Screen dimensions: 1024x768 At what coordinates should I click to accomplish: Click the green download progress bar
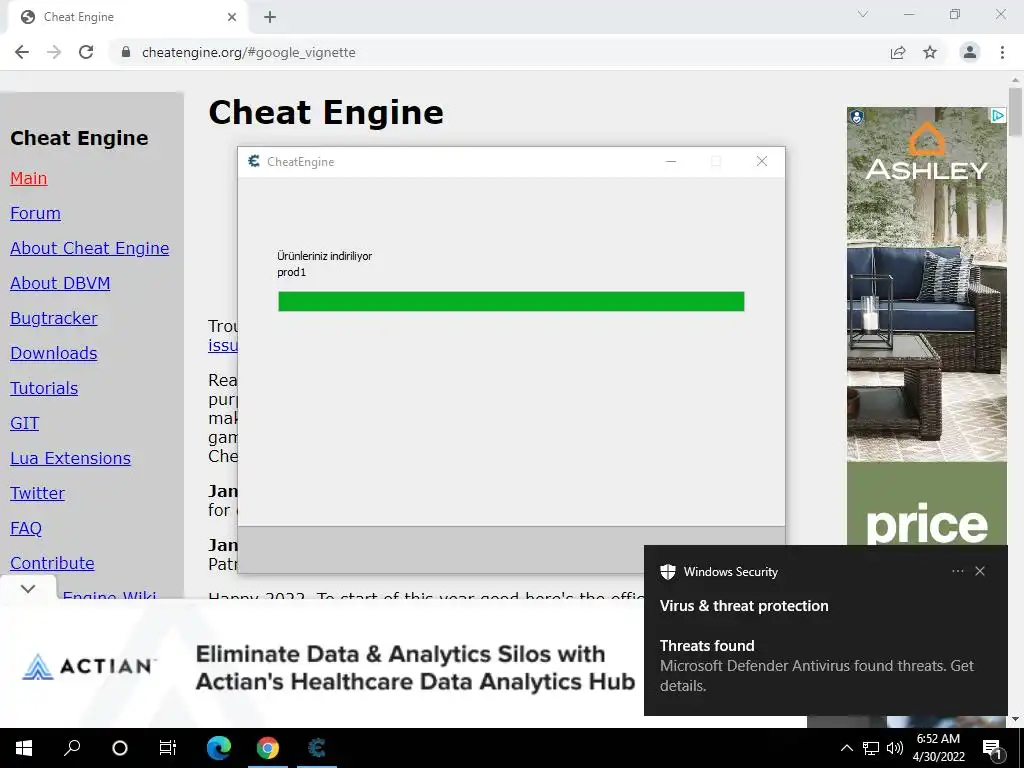[x=511, y=301]
